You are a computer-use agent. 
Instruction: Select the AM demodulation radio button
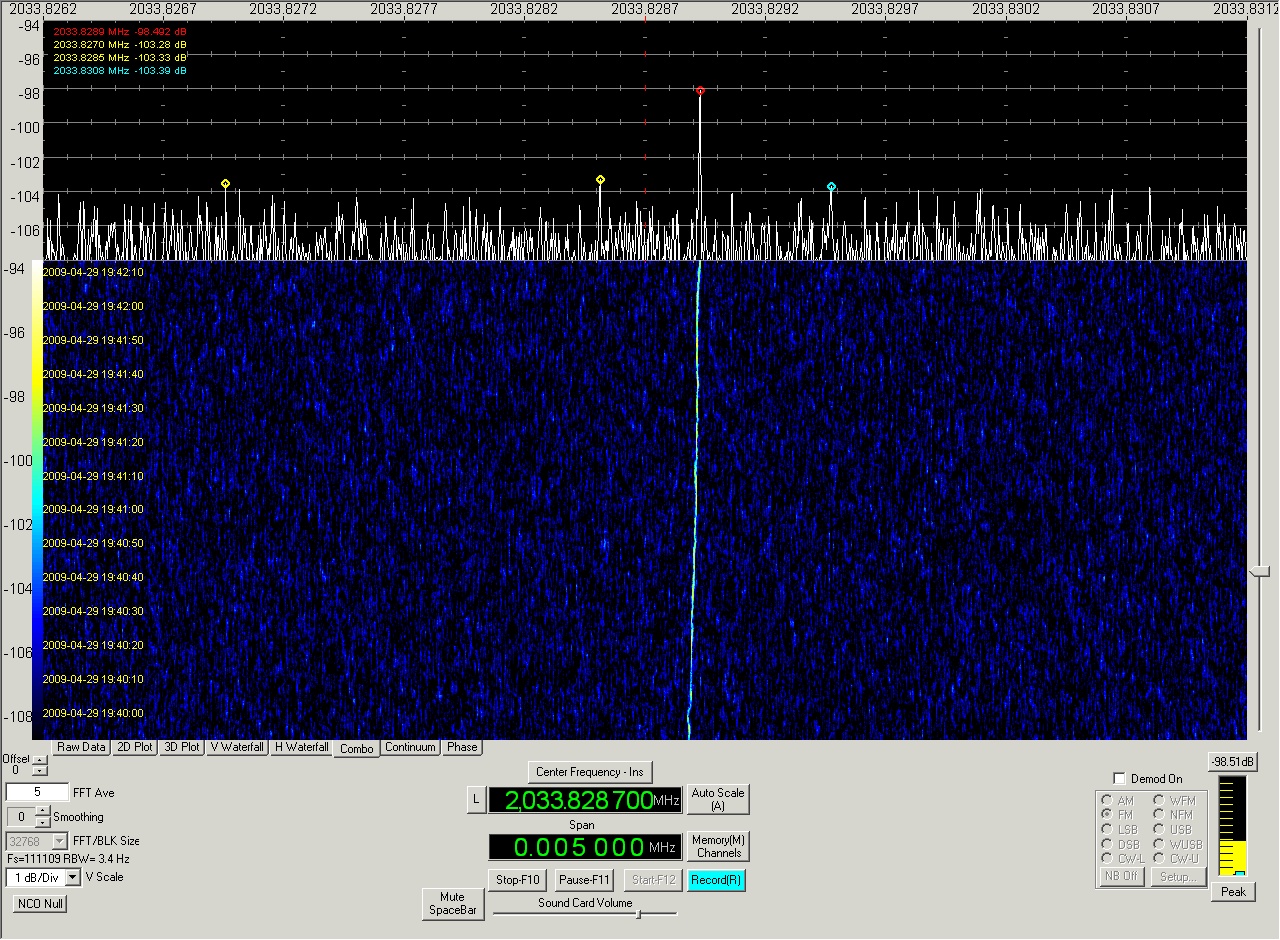click(x=1107, y=800)
